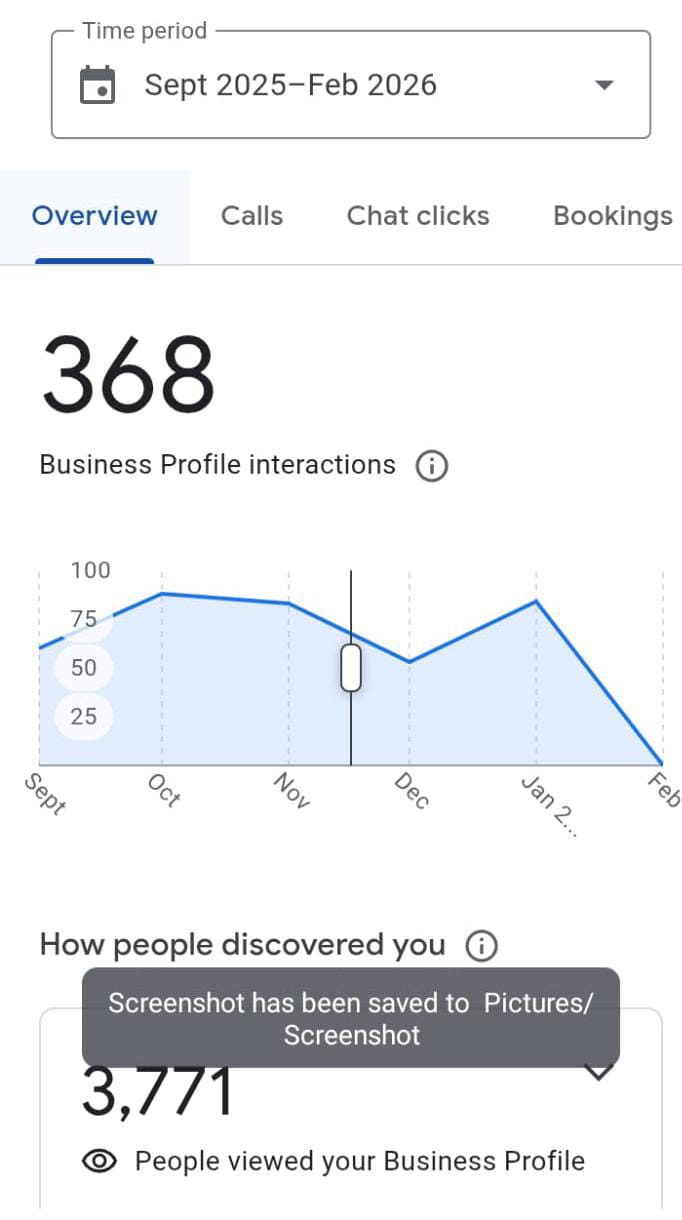Return to the Overview tab

[95, 215]
